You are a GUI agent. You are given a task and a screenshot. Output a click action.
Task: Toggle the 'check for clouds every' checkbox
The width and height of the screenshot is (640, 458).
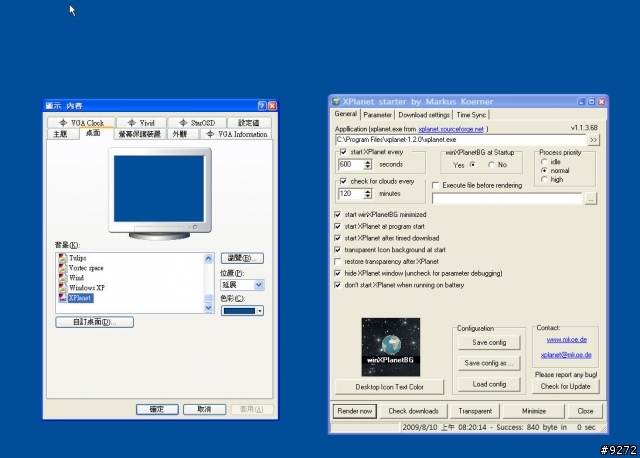pos(343,181)
